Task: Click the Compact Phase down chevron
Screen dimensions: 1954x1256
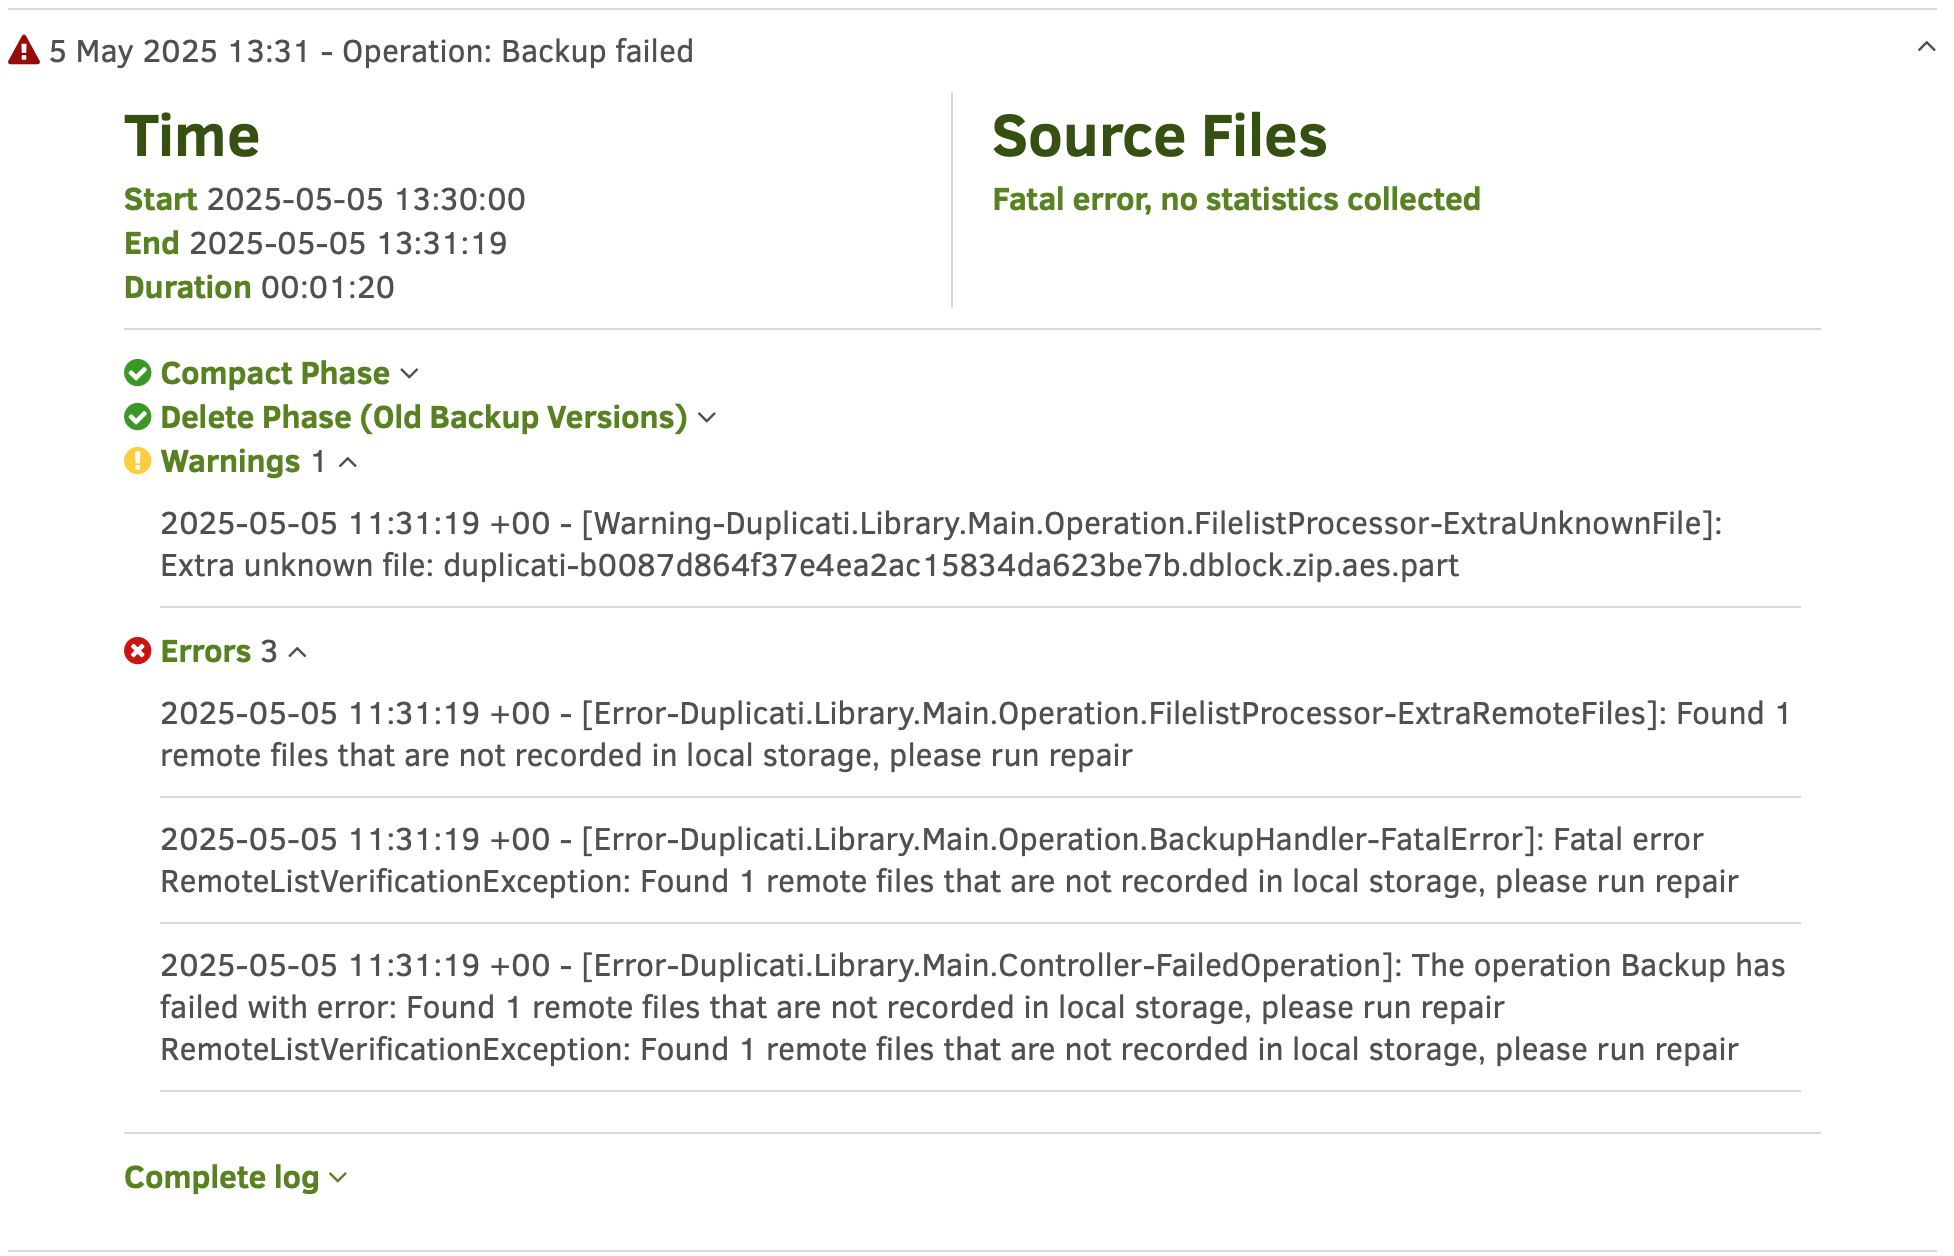Action: tap(409, 374)
